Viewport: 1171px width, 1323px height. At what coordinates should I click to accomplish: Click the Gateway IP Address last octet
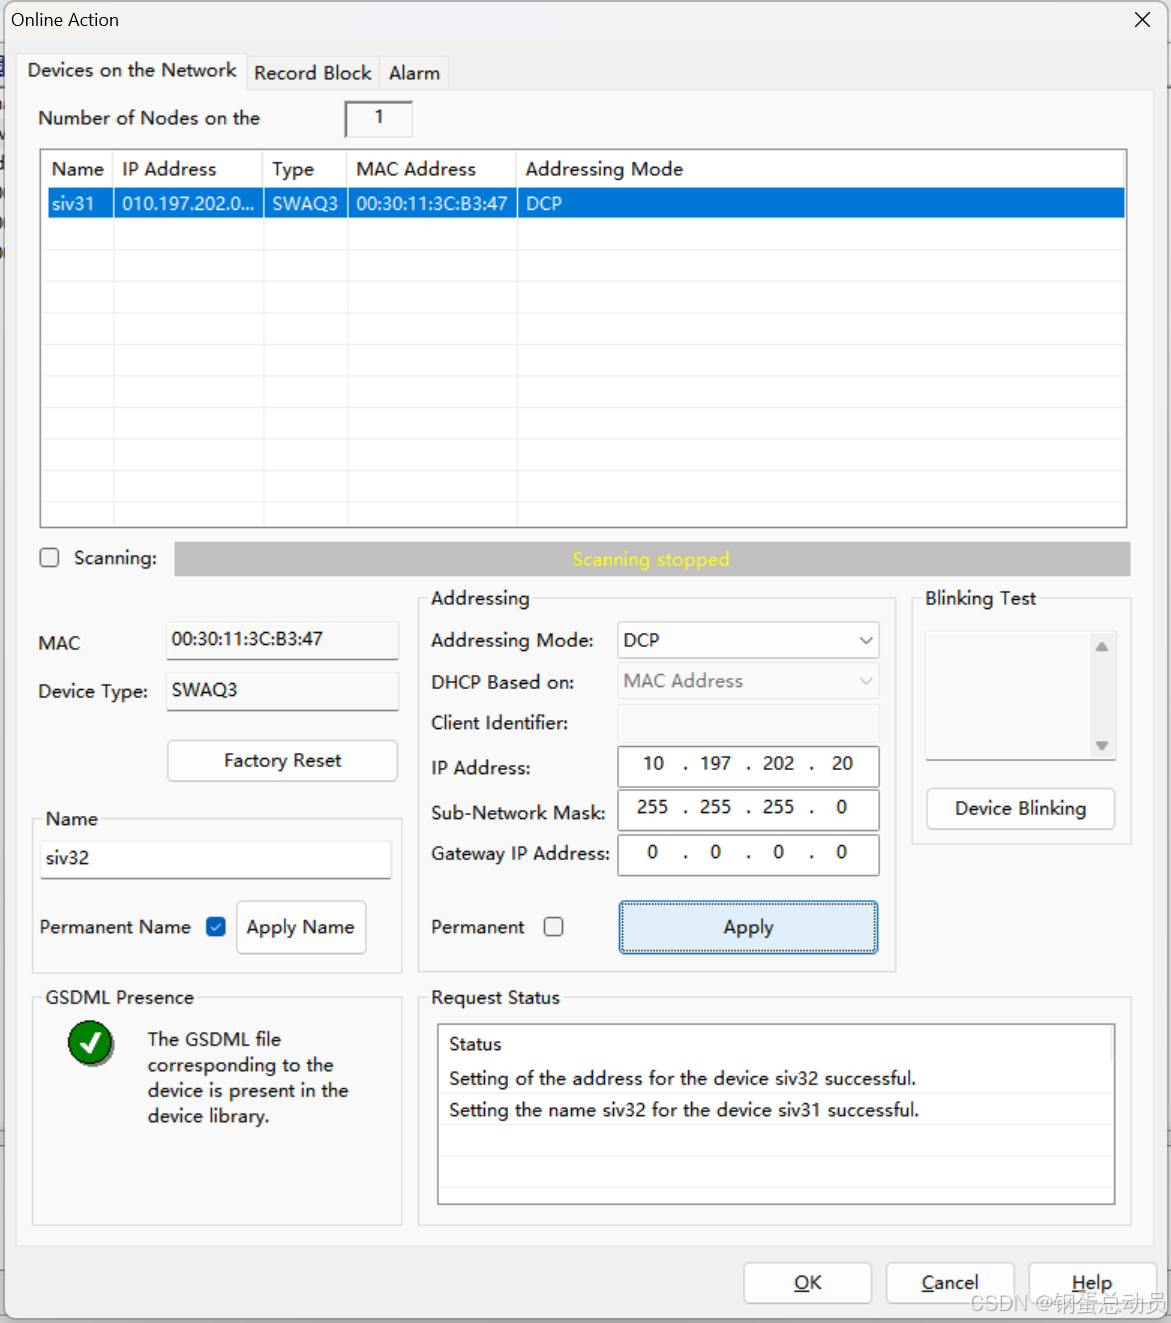pos(842,852)
